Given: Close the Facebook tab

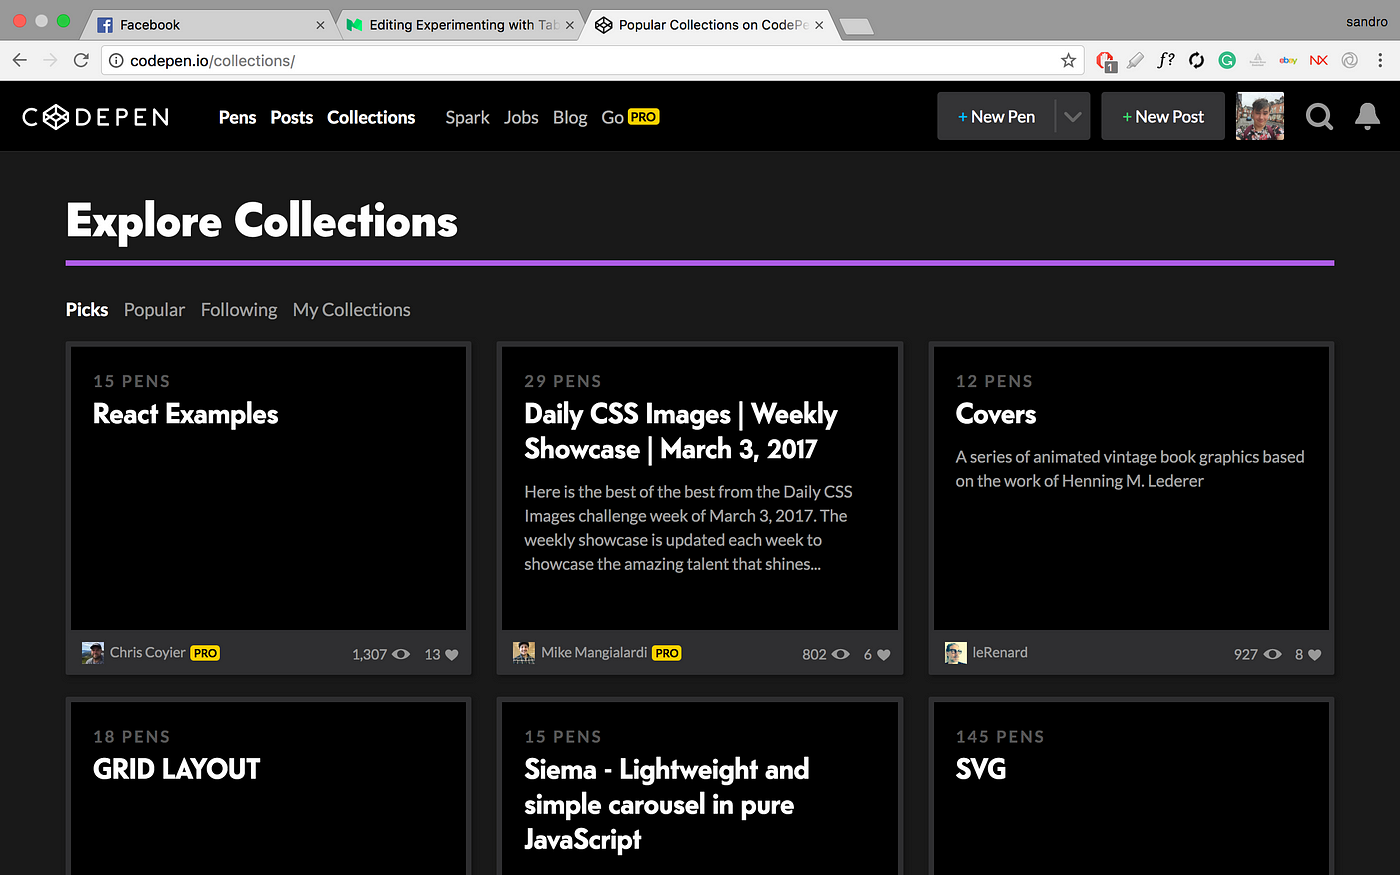Looking at the screenshot, I should 320,25.
